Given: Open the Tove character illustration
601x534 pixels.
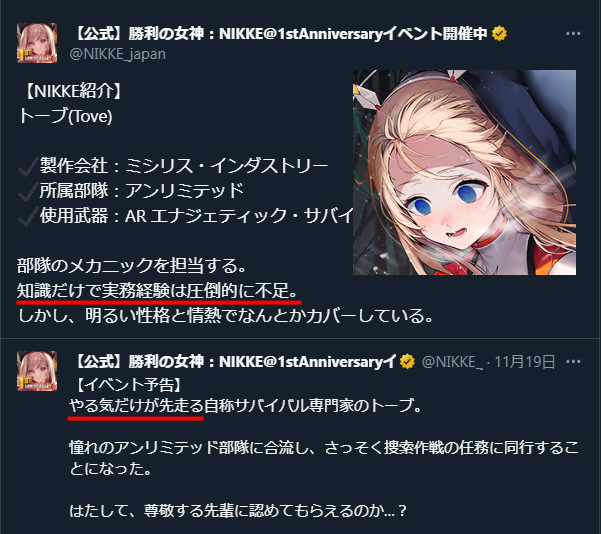Looking at the screenshot, I should [x=464, y=172].
